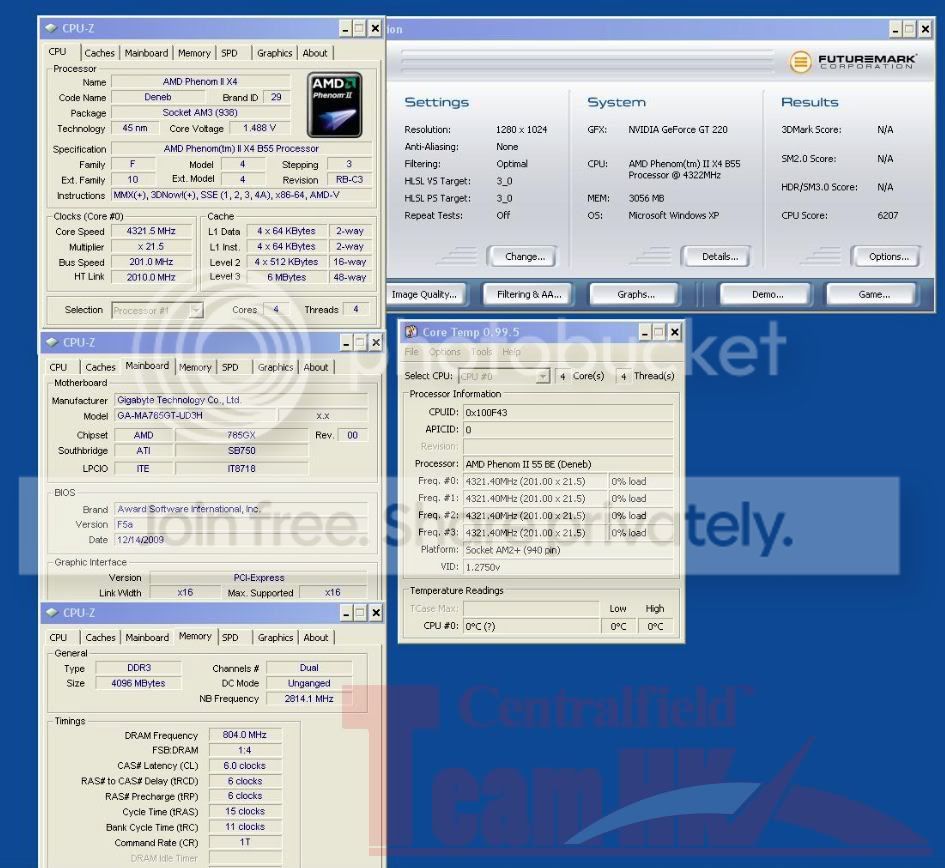Open the Options menu in Core Temp
The height and width of the screenshot is (868, 945).
click(x=444, y=352)
